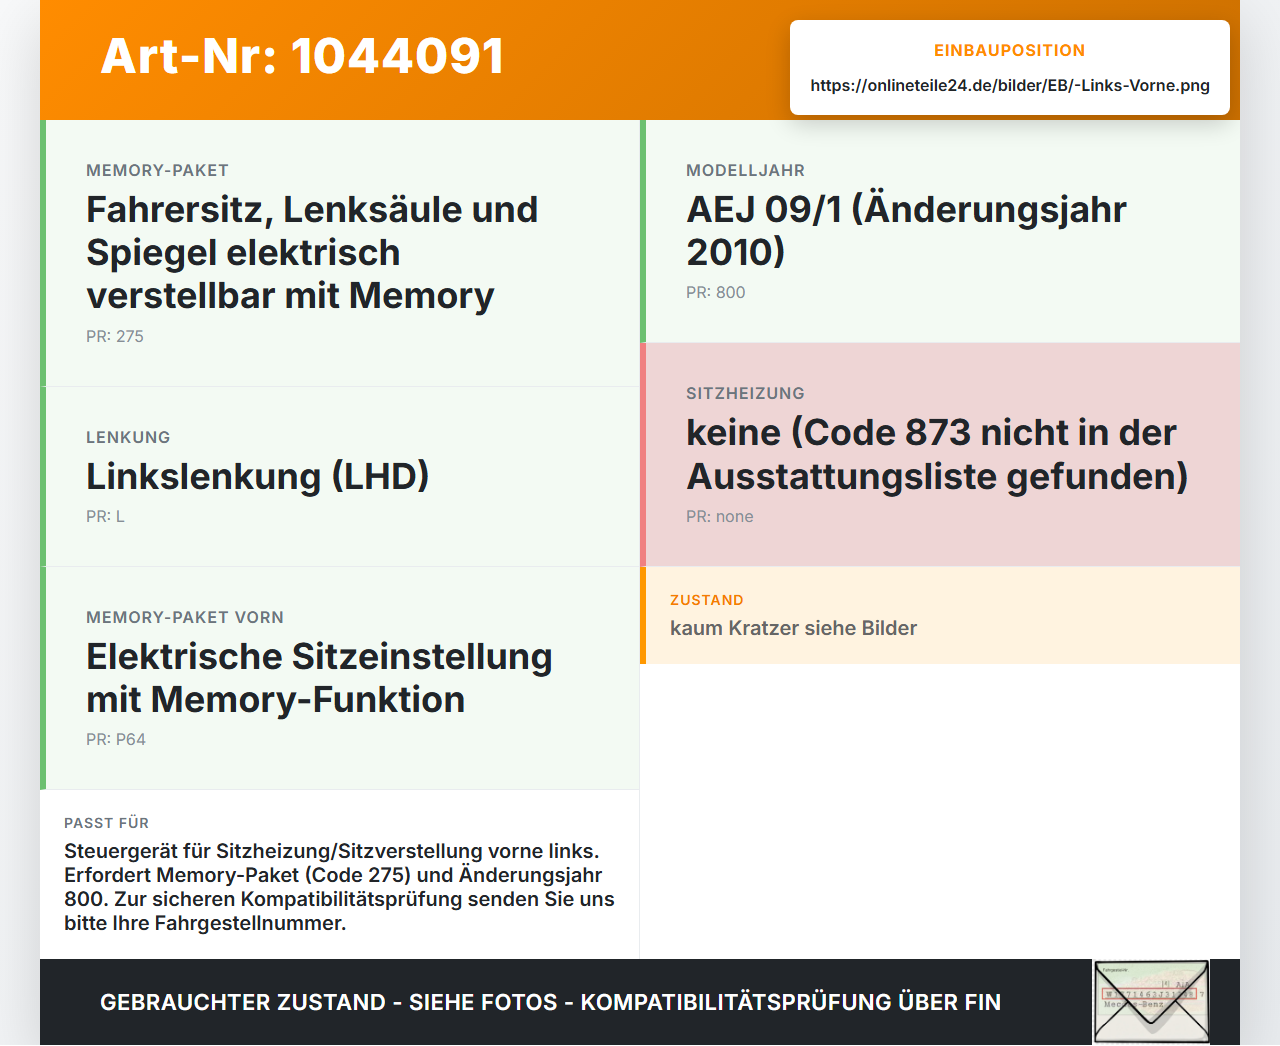This screenshot has width=1280, height=1046.
Task: Click the PR: 800 code
Action: (x=716, y=292)
